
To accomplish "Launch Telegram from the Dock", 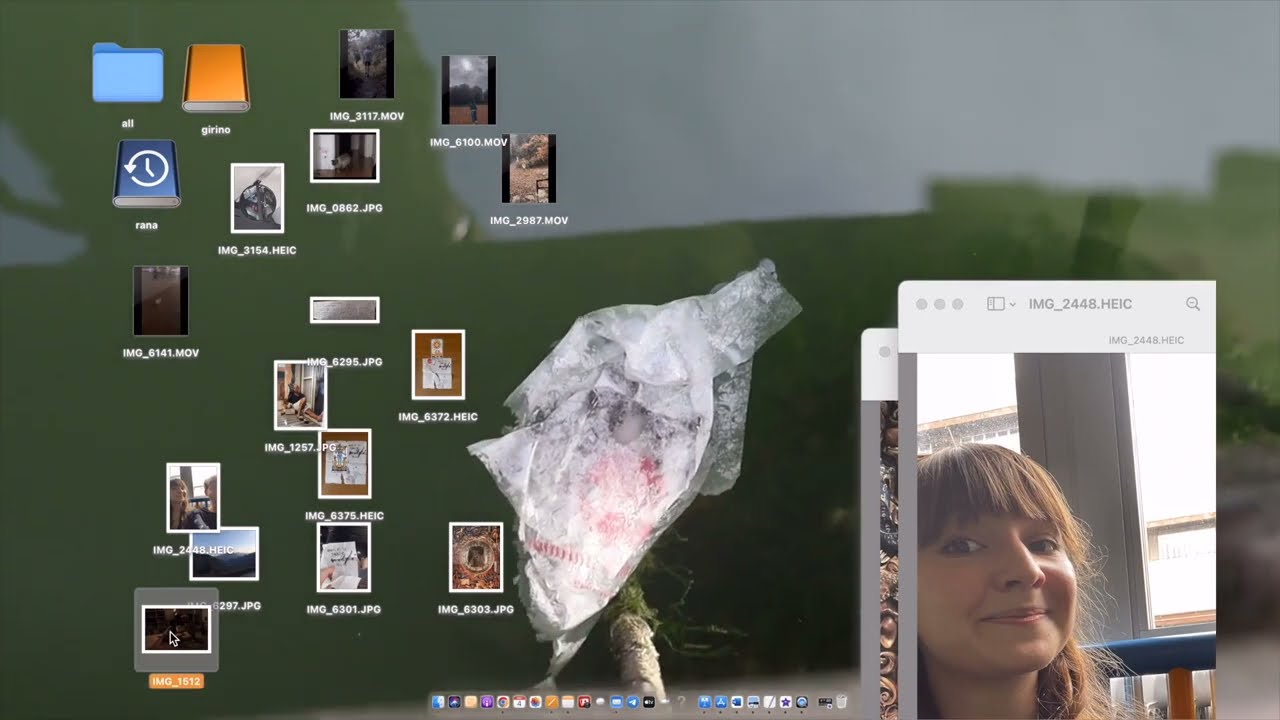I will (633, 702).
